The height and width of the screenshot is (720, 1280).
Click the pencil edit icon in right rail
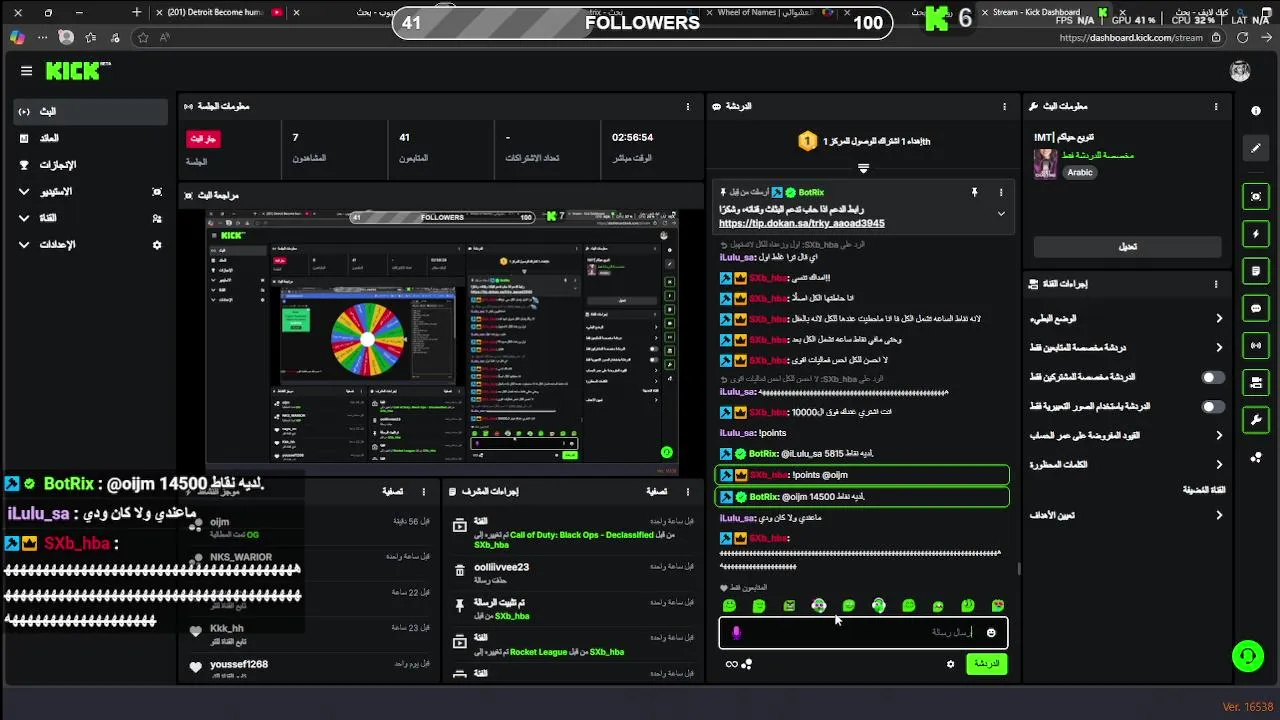[1256, 148]
